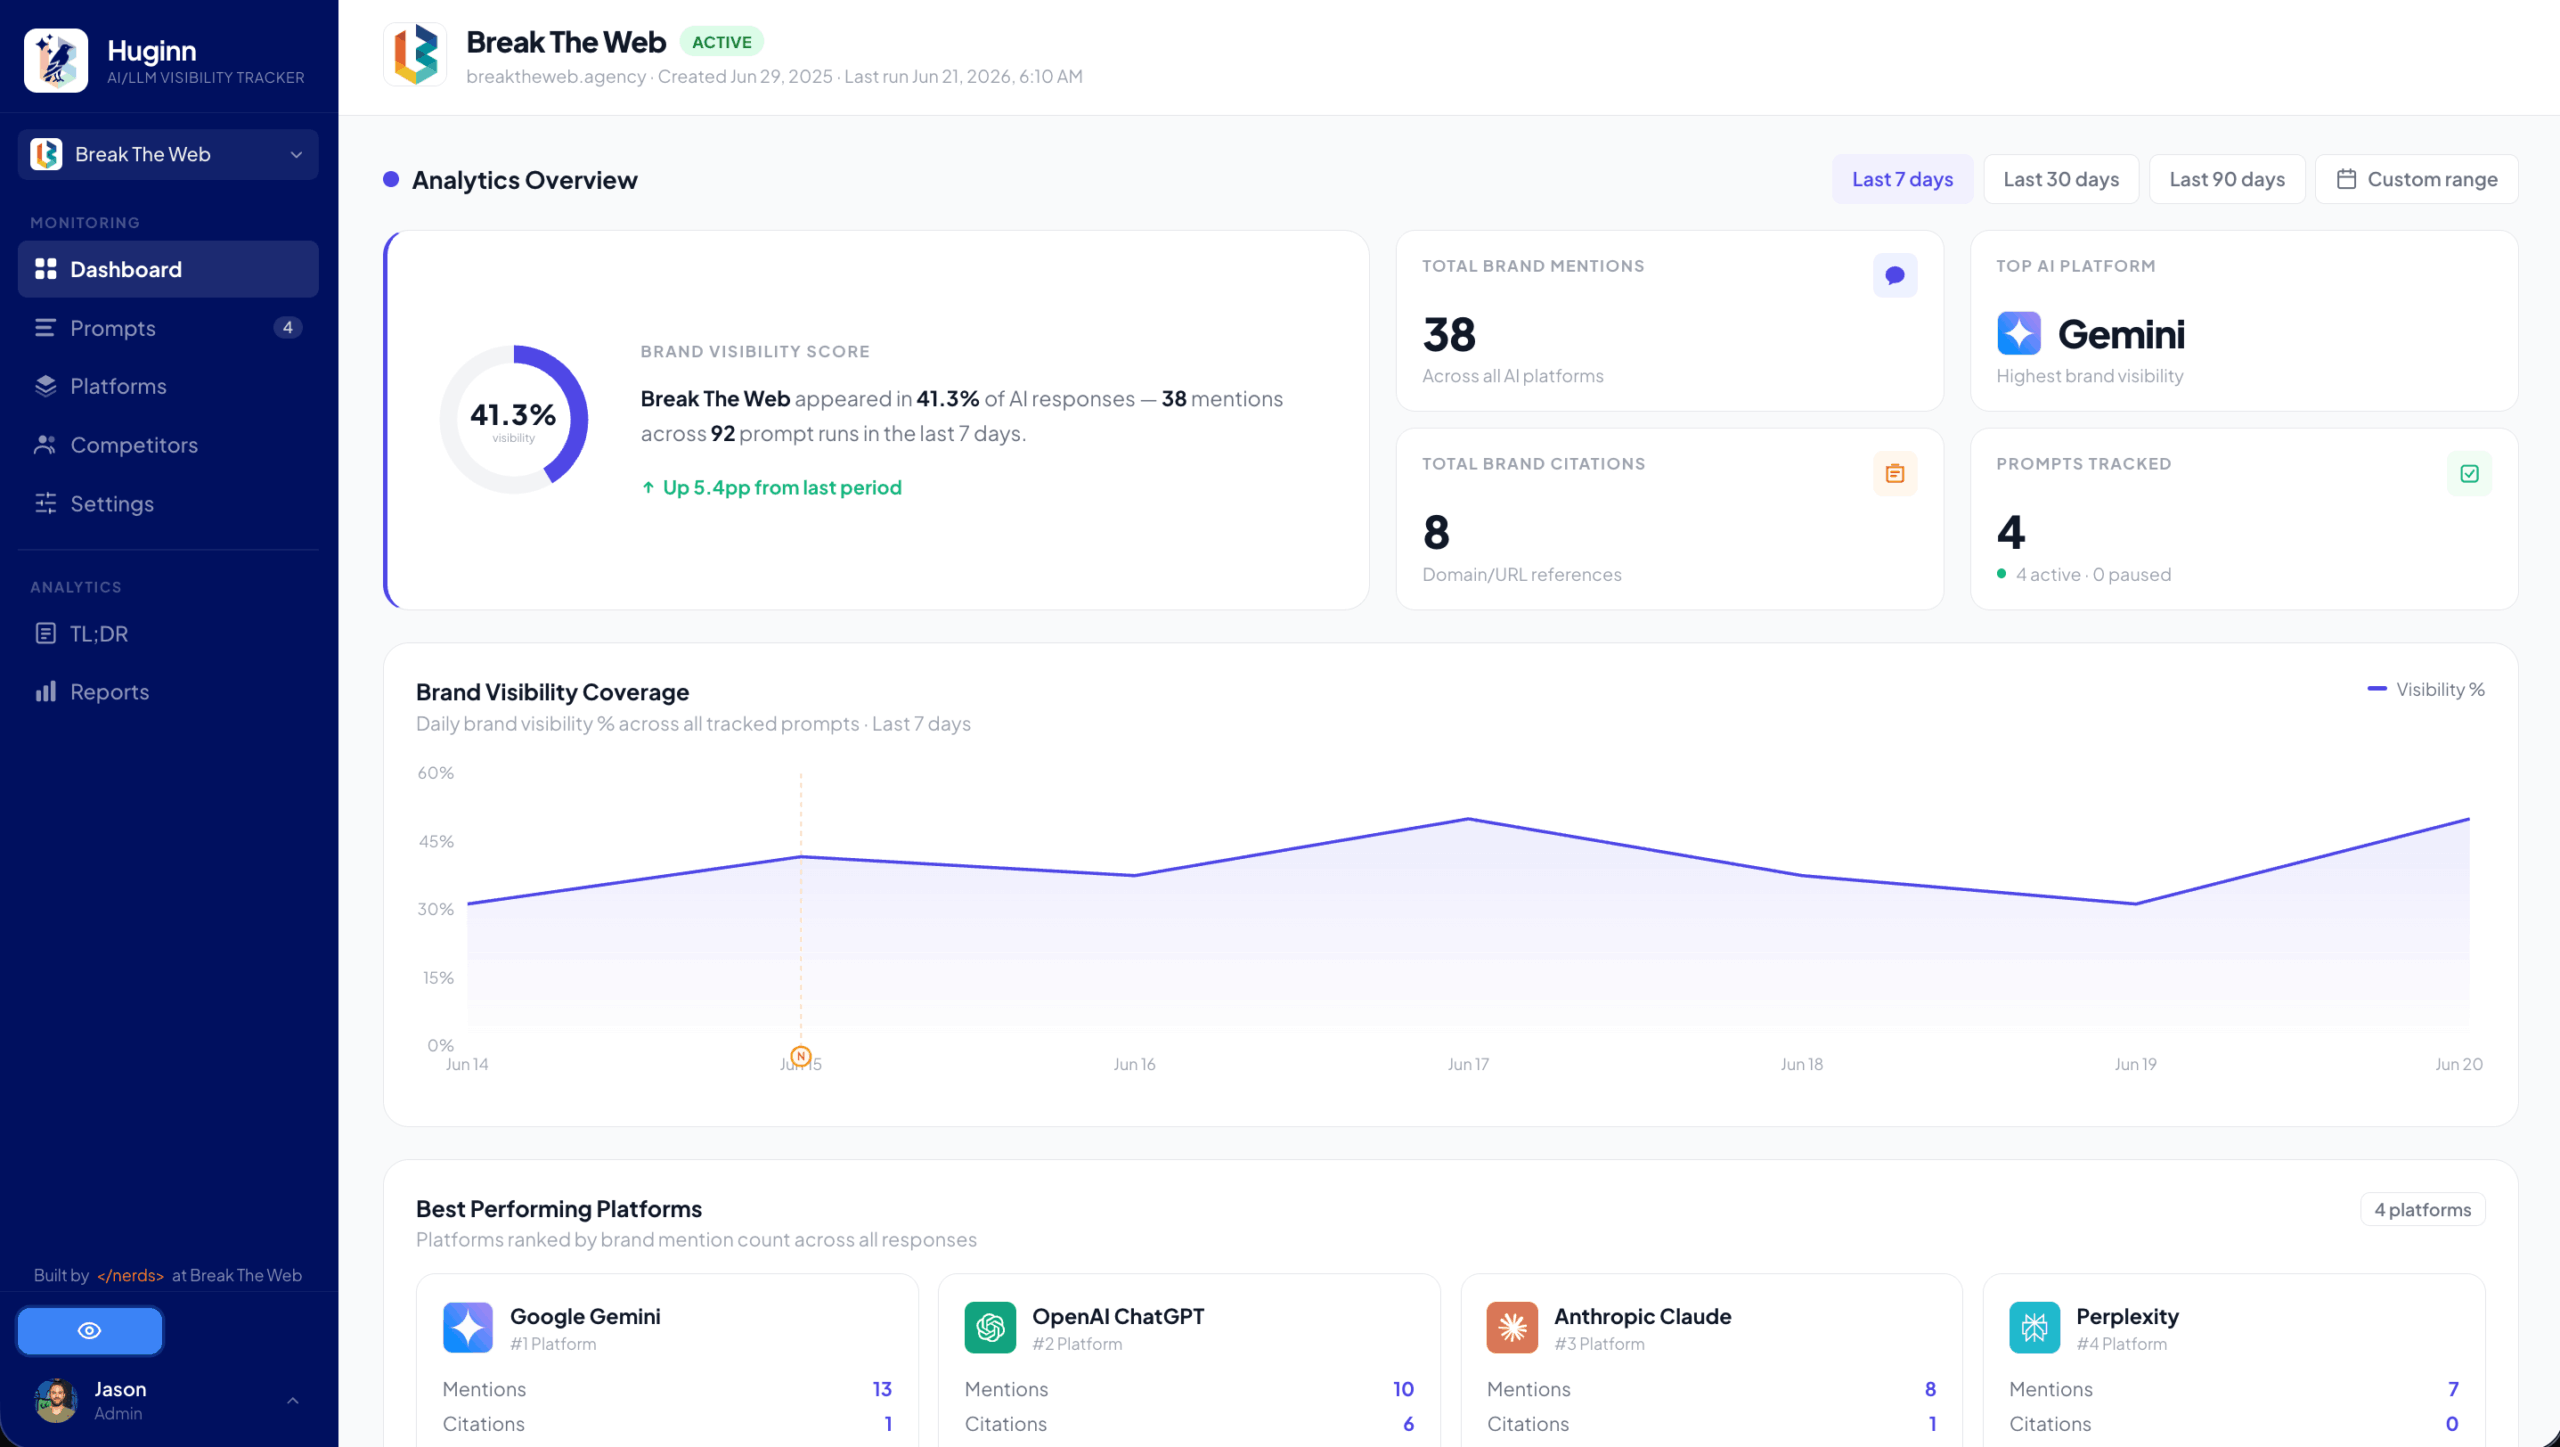Image resolution: width=2560 pixels, height=1447 pixels.
Task: Open the Custom range picker
Action: [x=2417, y=179]
